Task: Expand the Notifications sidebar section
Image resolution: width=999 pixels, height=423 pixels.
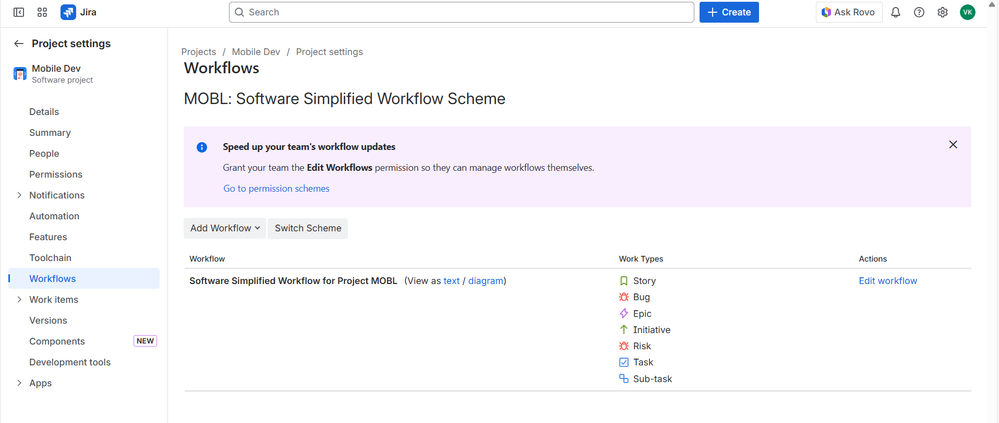Action: 19,195
